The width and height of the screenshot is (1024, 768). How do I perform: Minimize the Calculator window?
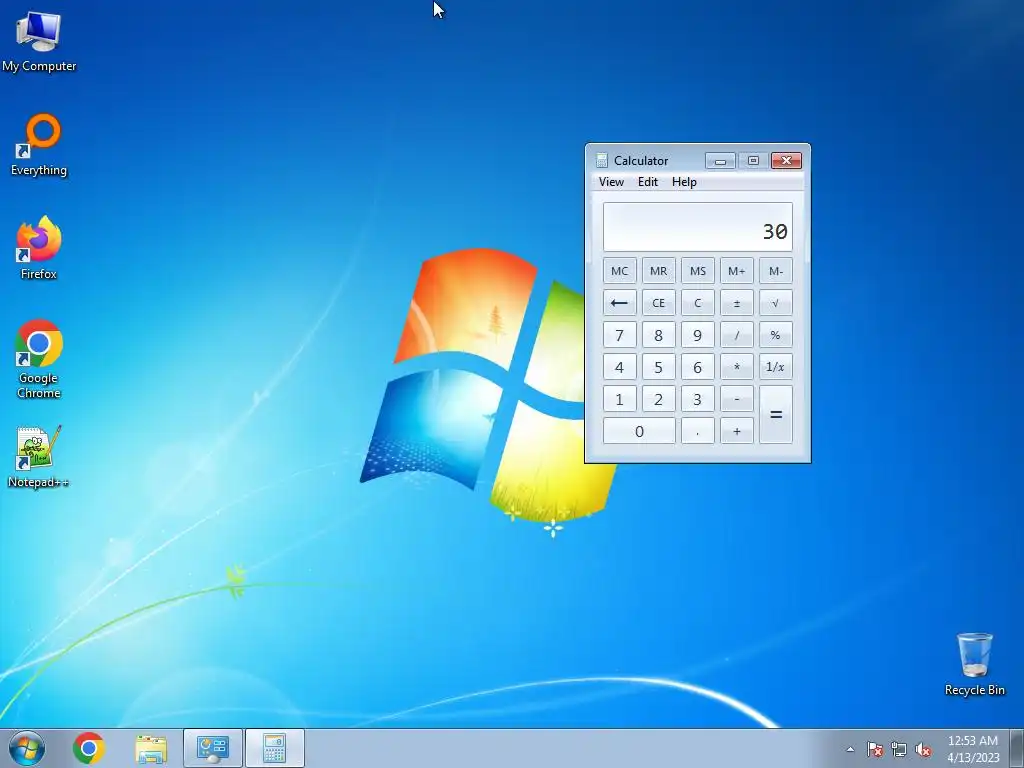tap(720, 161)
